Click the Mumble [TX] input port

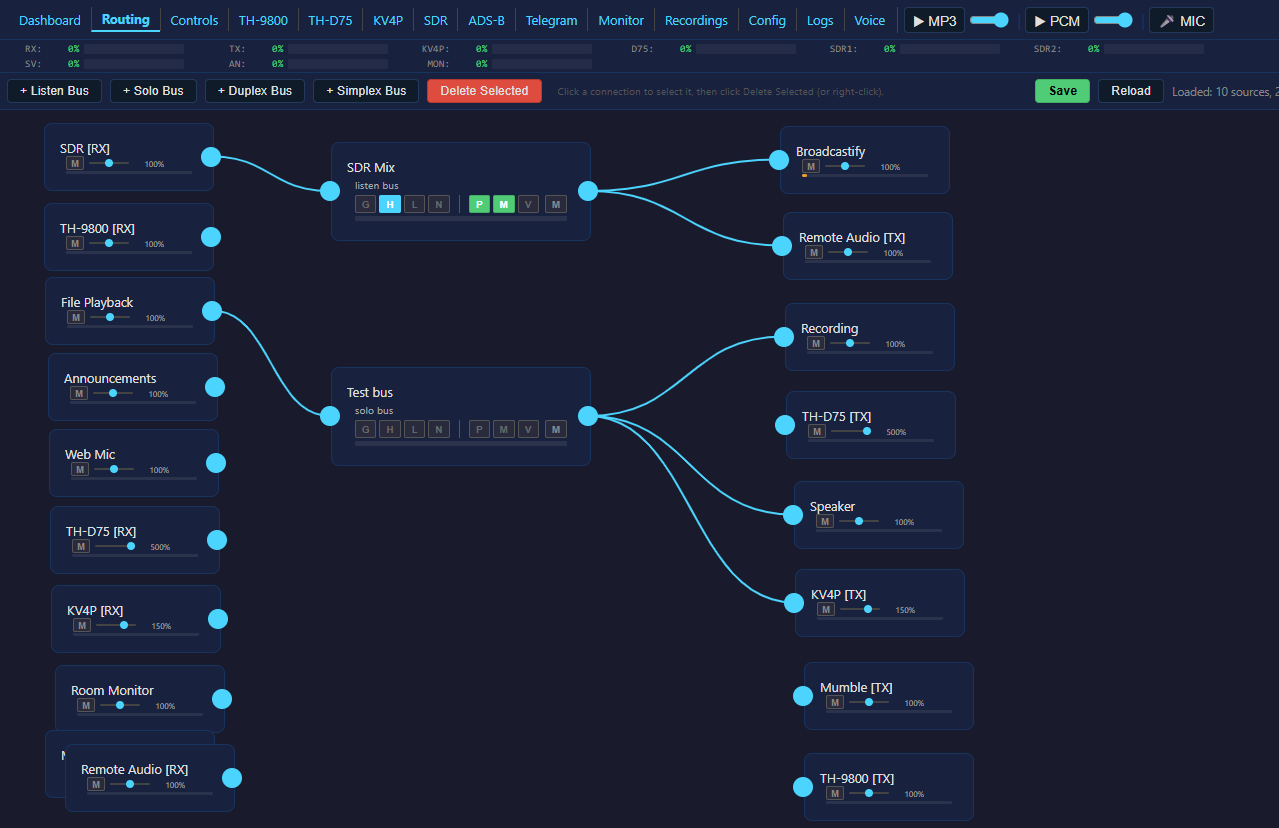tap(803, 695)
